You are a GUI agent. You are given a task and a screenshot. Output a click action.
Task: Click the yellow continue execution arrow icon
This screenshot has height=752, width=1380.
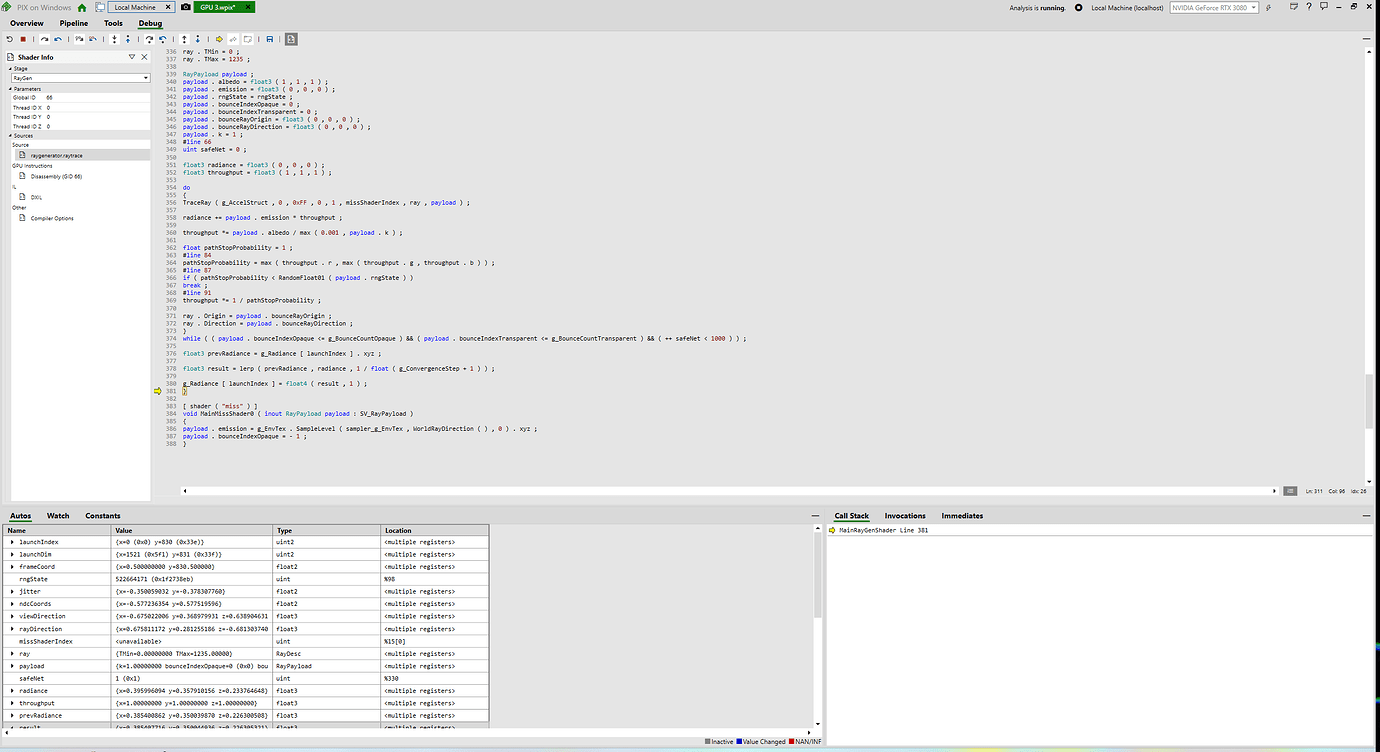click(218, 39)
